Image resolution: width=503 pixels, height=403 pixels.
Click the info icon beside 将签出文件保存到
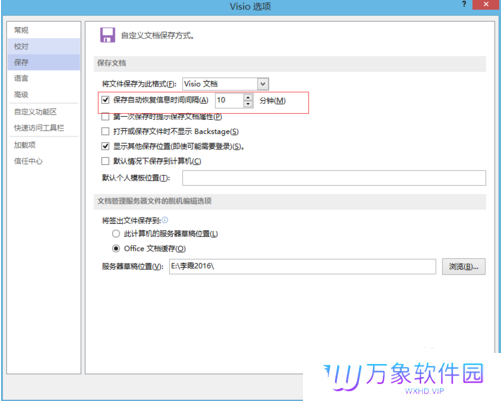pyautogui.click(x=165, y=220)
